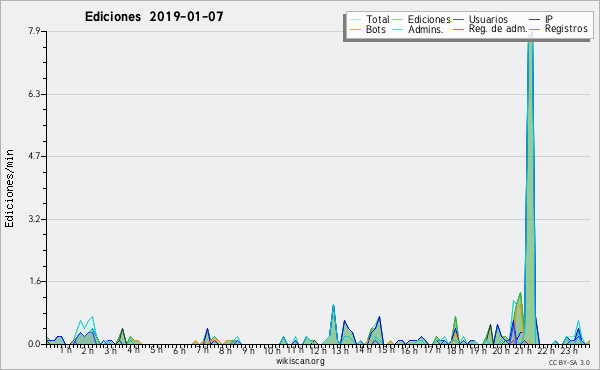The height and width of the screenshot is (370, 600).
Task: Click the '3 h' x-axis label
Action: tap(111, 350)
